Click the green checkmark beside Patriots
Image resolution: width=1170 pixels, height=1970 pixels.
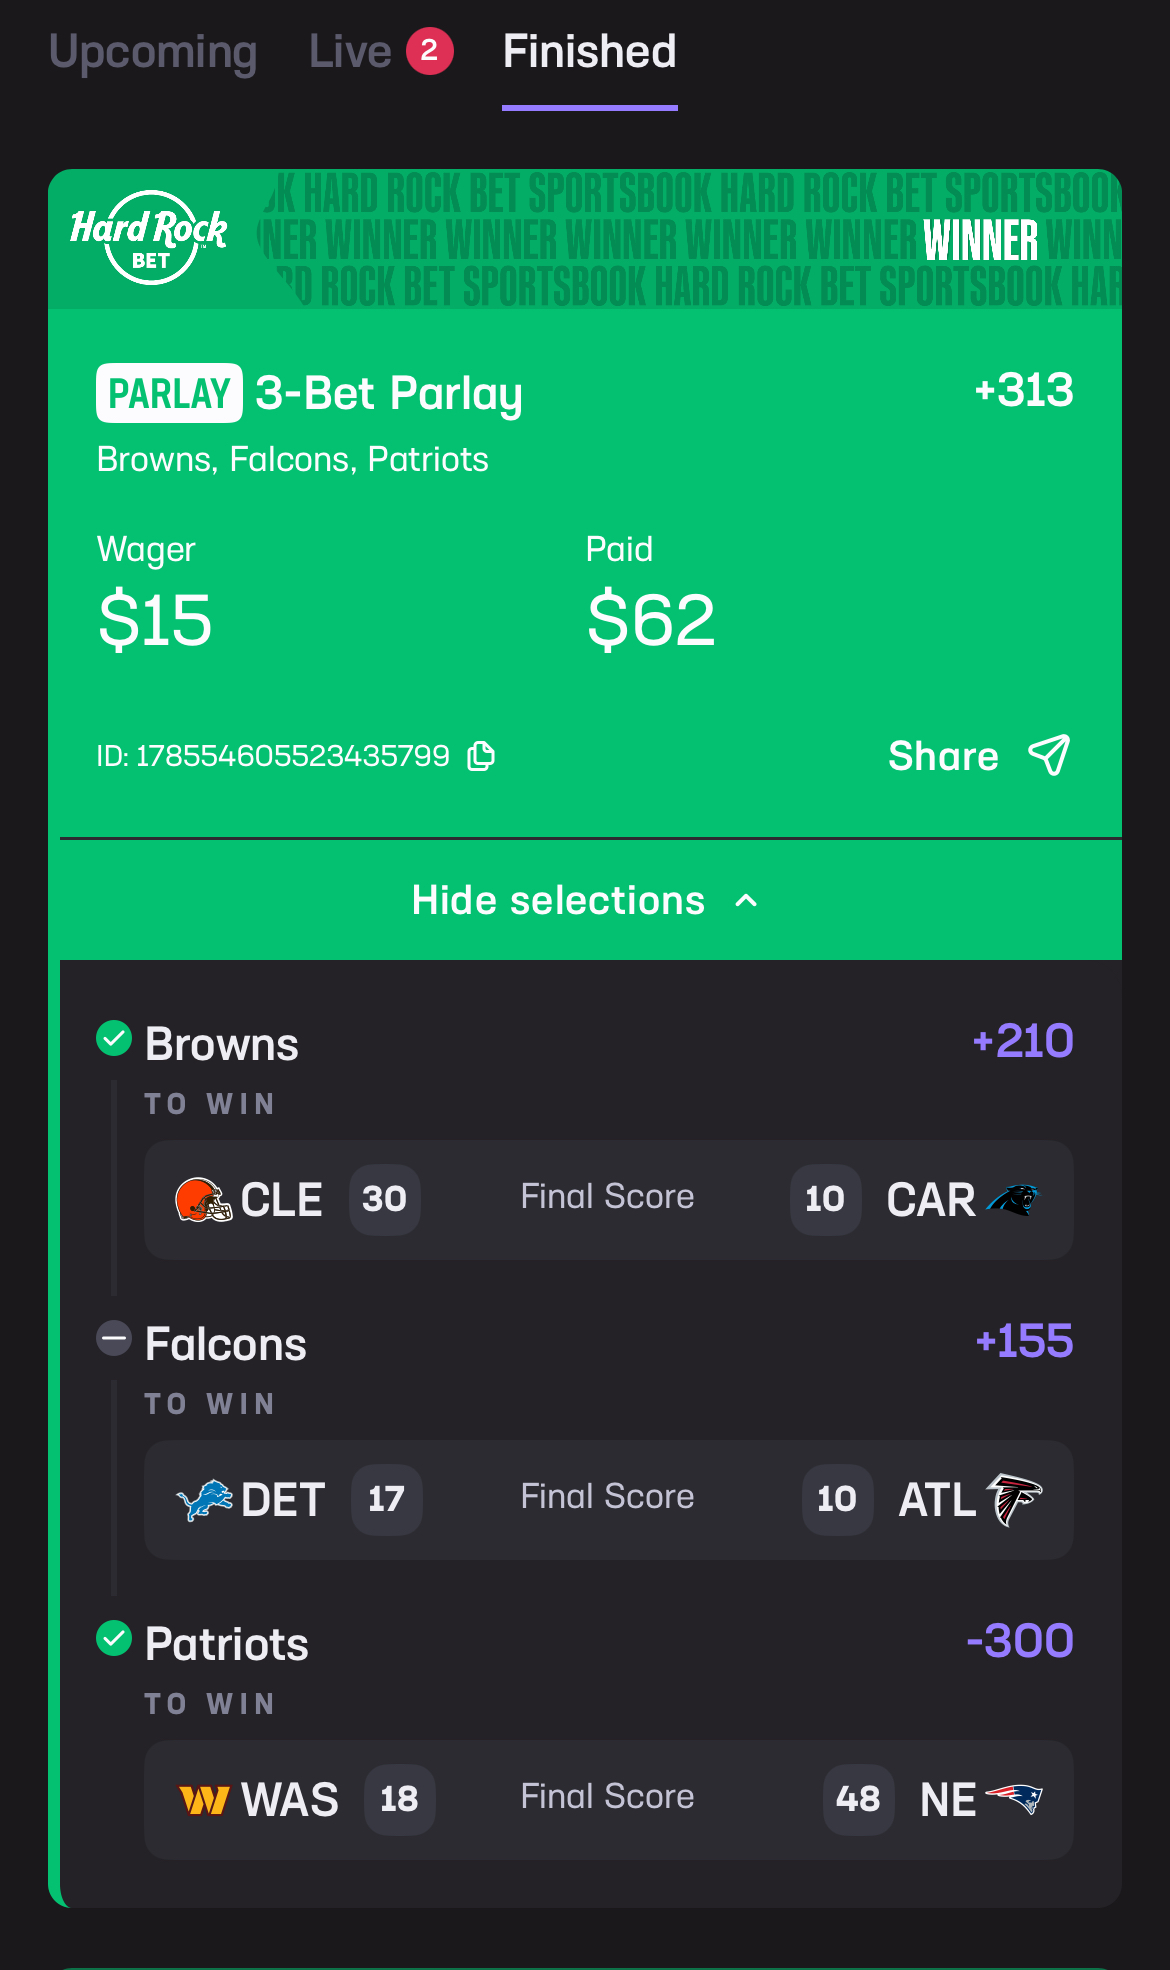click(114, 1638)
